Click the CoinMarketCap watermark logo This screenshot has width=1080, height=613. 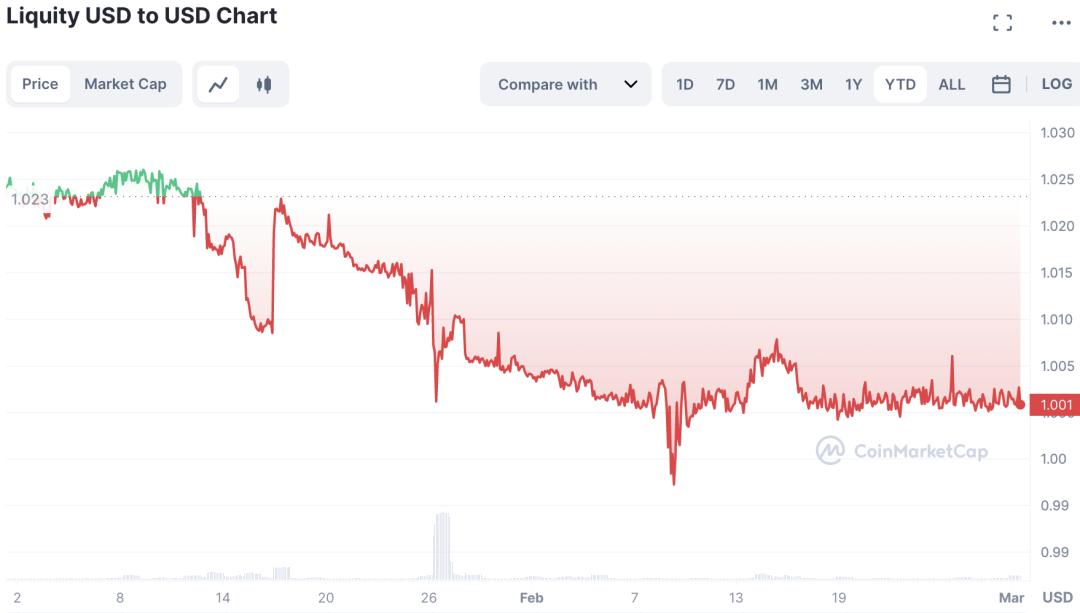(902, 451)
